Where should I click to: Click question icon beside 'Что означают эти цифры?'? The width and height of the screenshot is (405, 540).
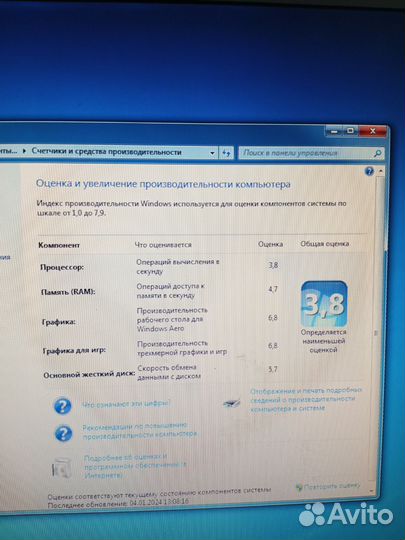tap(63, 406)
